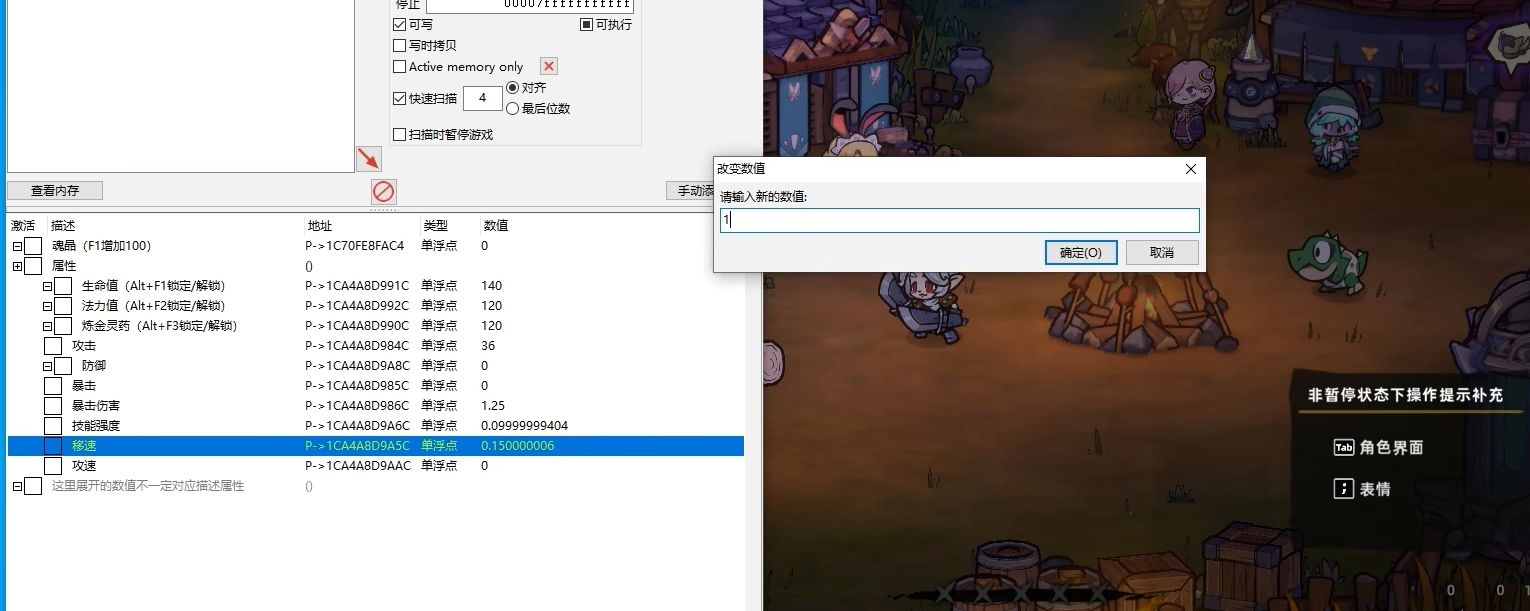Click the 停止 address input field

530,4
